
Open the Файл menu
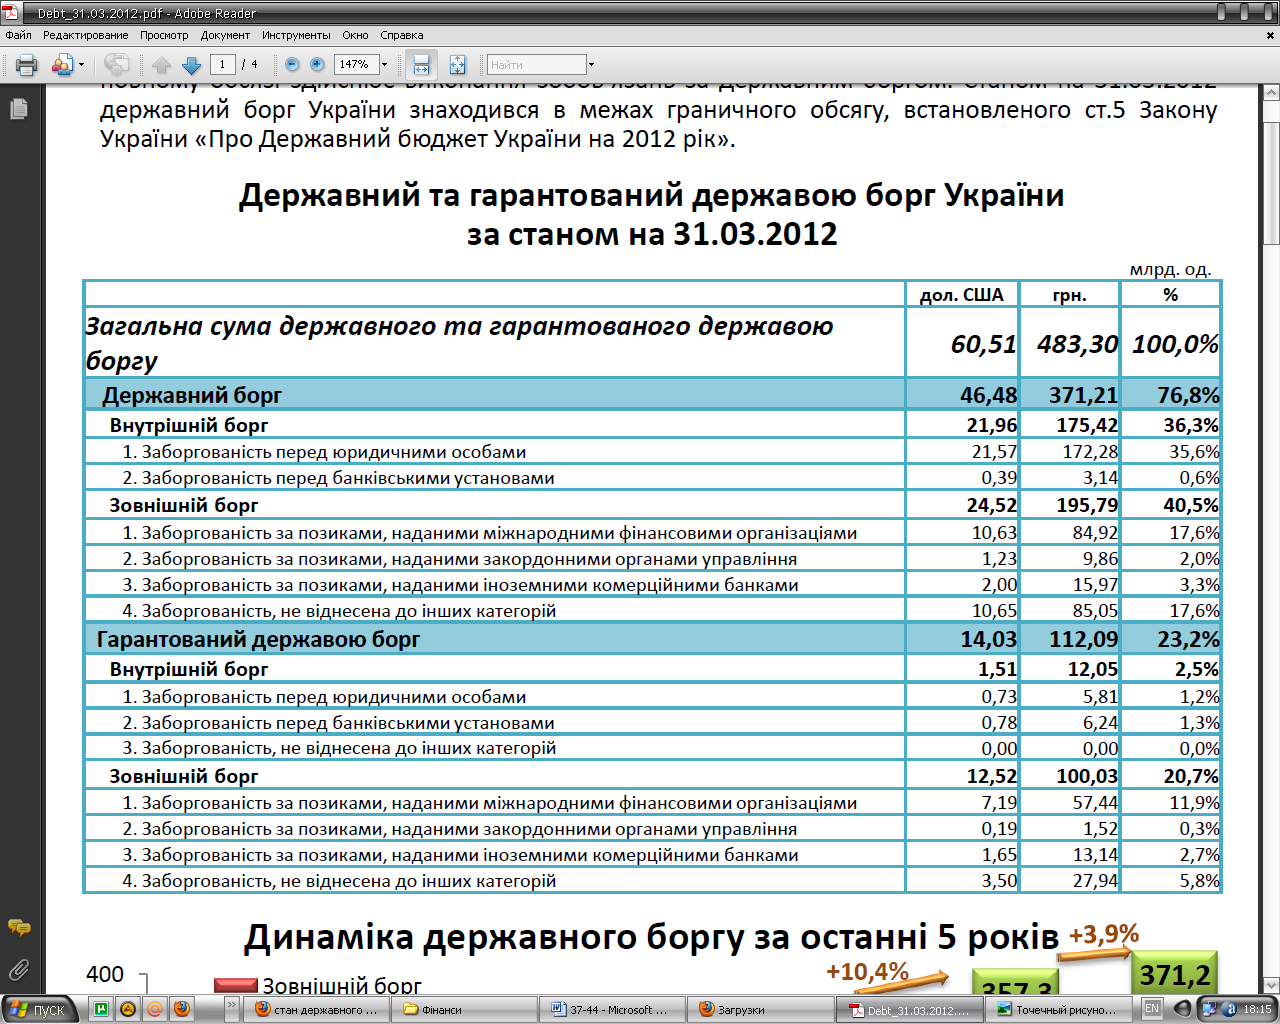18,35
